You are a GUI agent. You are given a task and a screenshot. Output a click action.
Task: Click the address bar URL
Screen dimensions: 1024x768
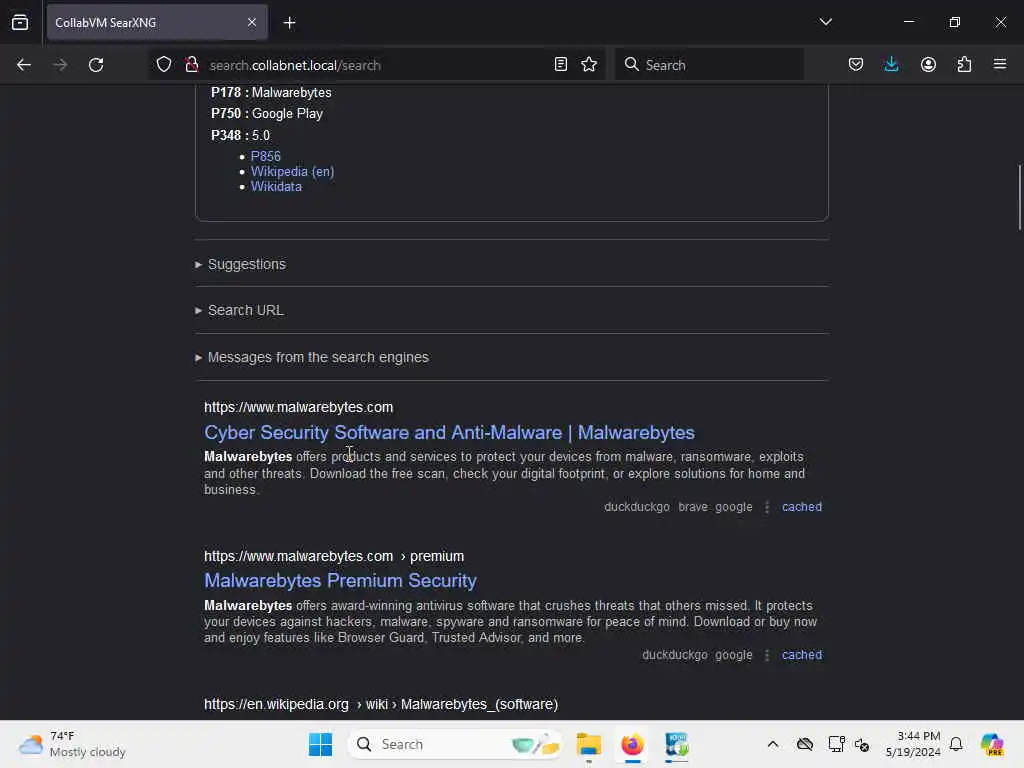point(295,65)
